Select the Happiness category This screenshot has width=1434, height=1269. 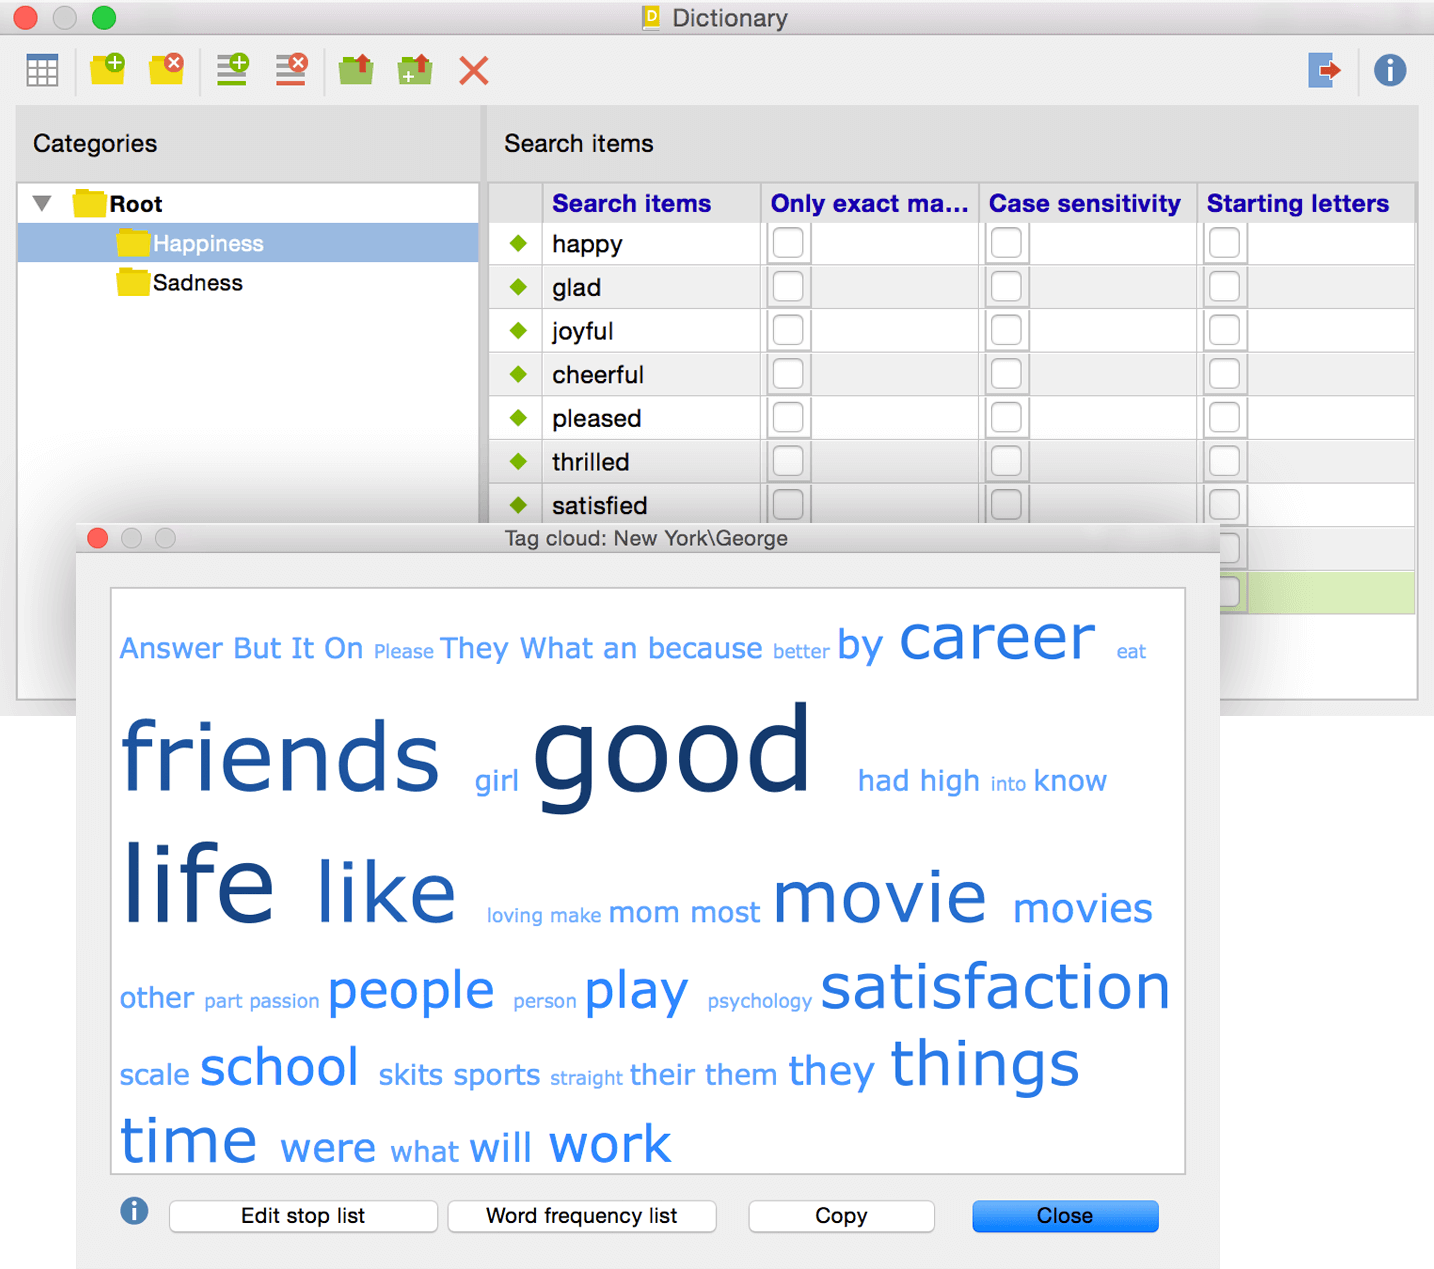(x=248, y=243)
